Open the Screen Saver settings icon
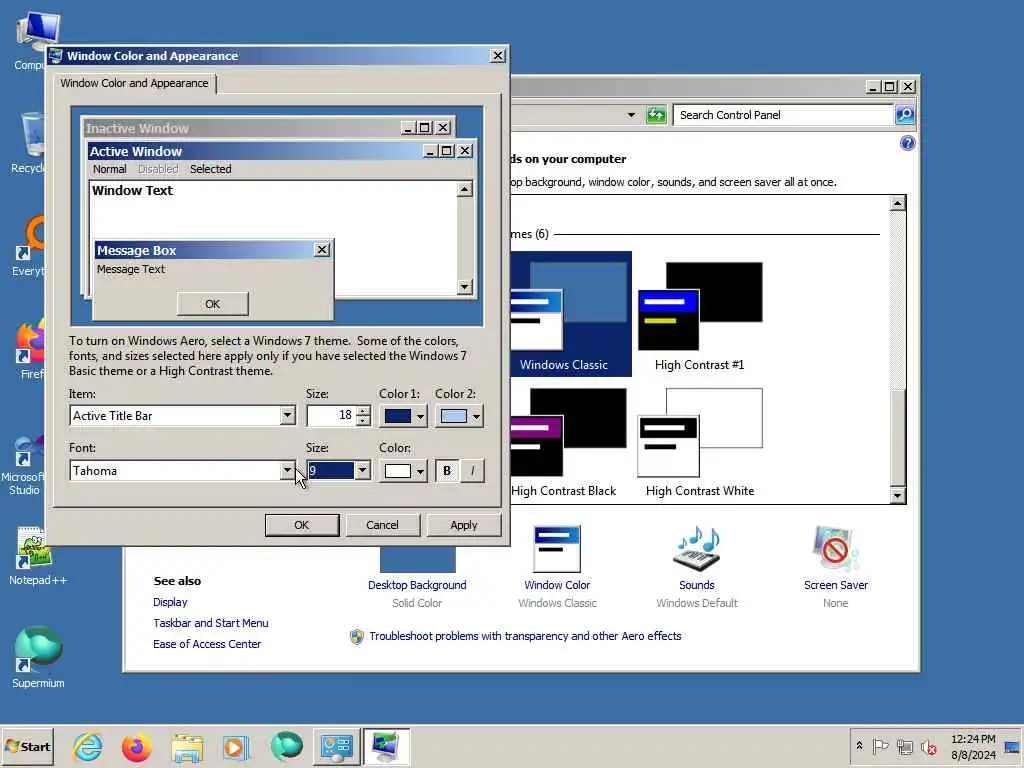This screenshot has width=1024, height=768. coord(835,549)
